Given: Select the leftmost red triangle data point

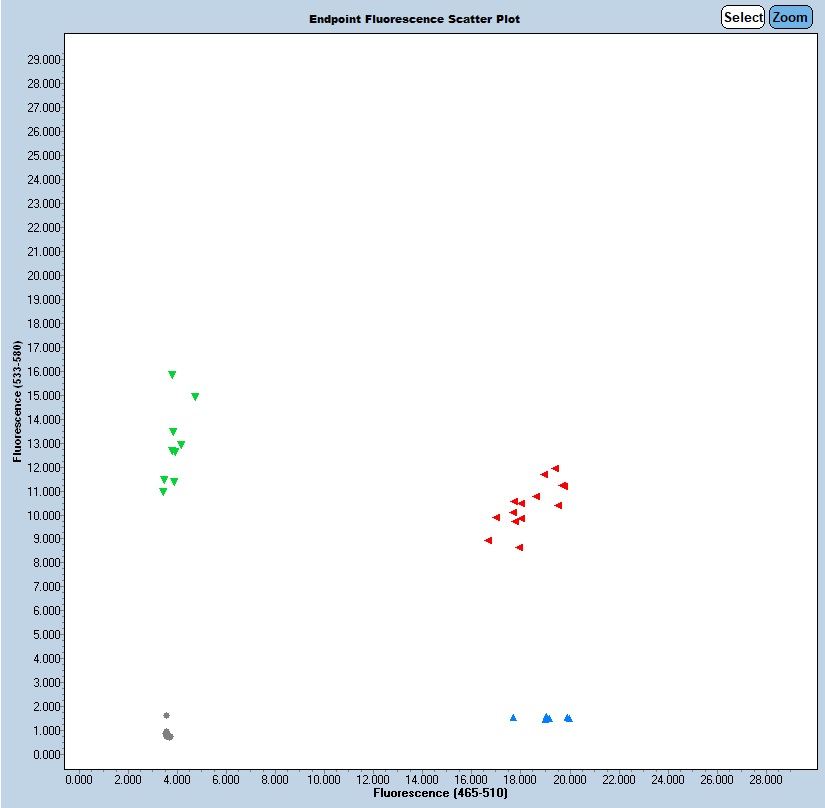Looking at the screenshot, I should pyautogui.click(x=488, y=540).
